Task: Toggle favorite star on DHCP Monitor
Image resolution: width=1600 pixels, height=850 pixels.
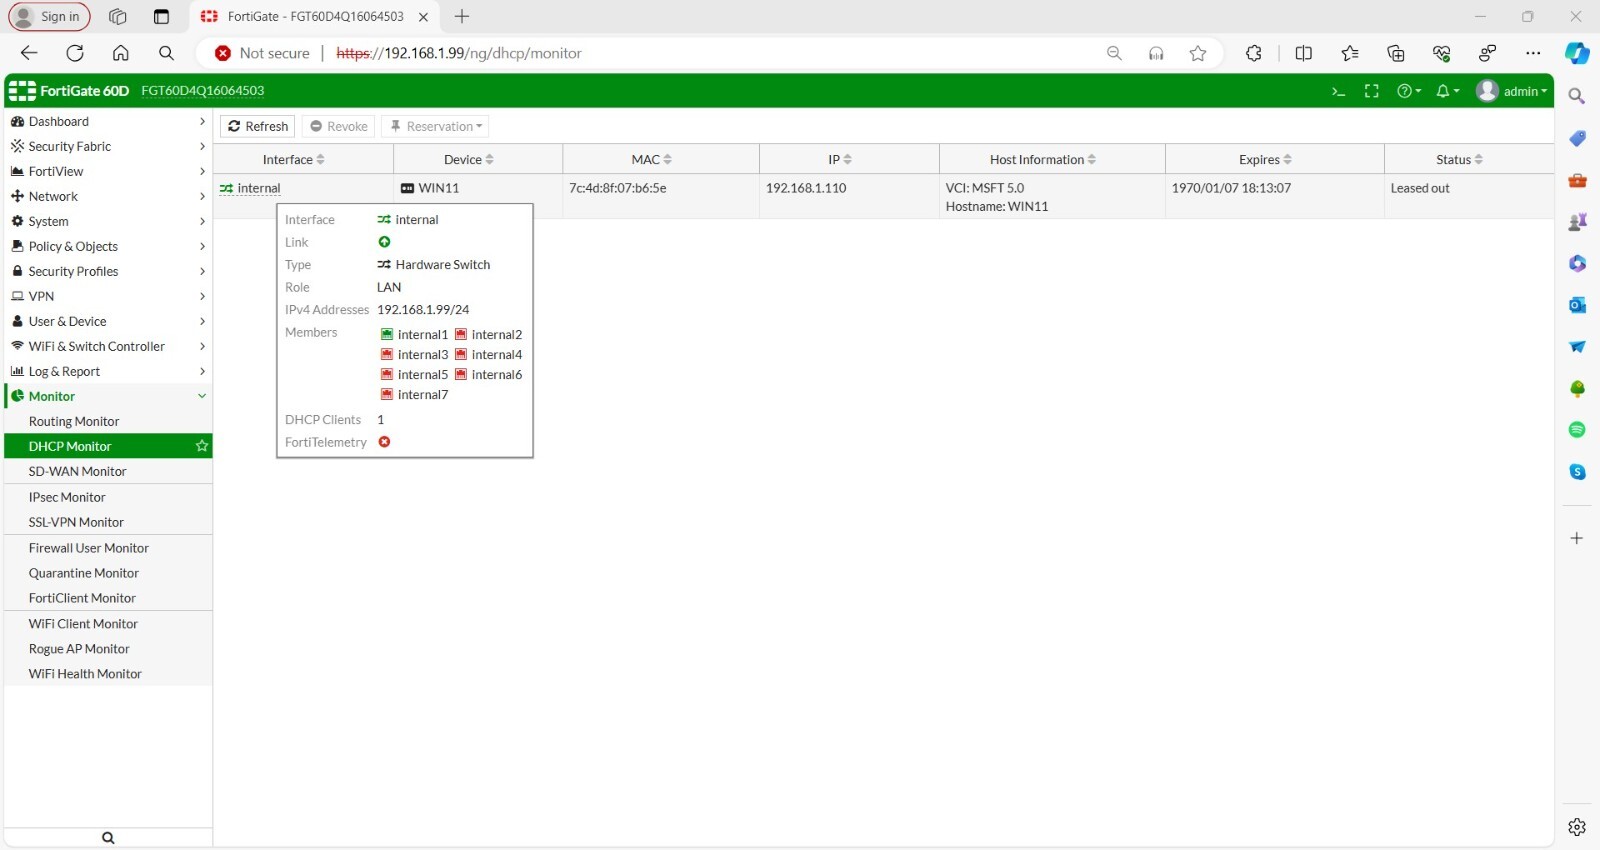Action: (x=202, y=446)
